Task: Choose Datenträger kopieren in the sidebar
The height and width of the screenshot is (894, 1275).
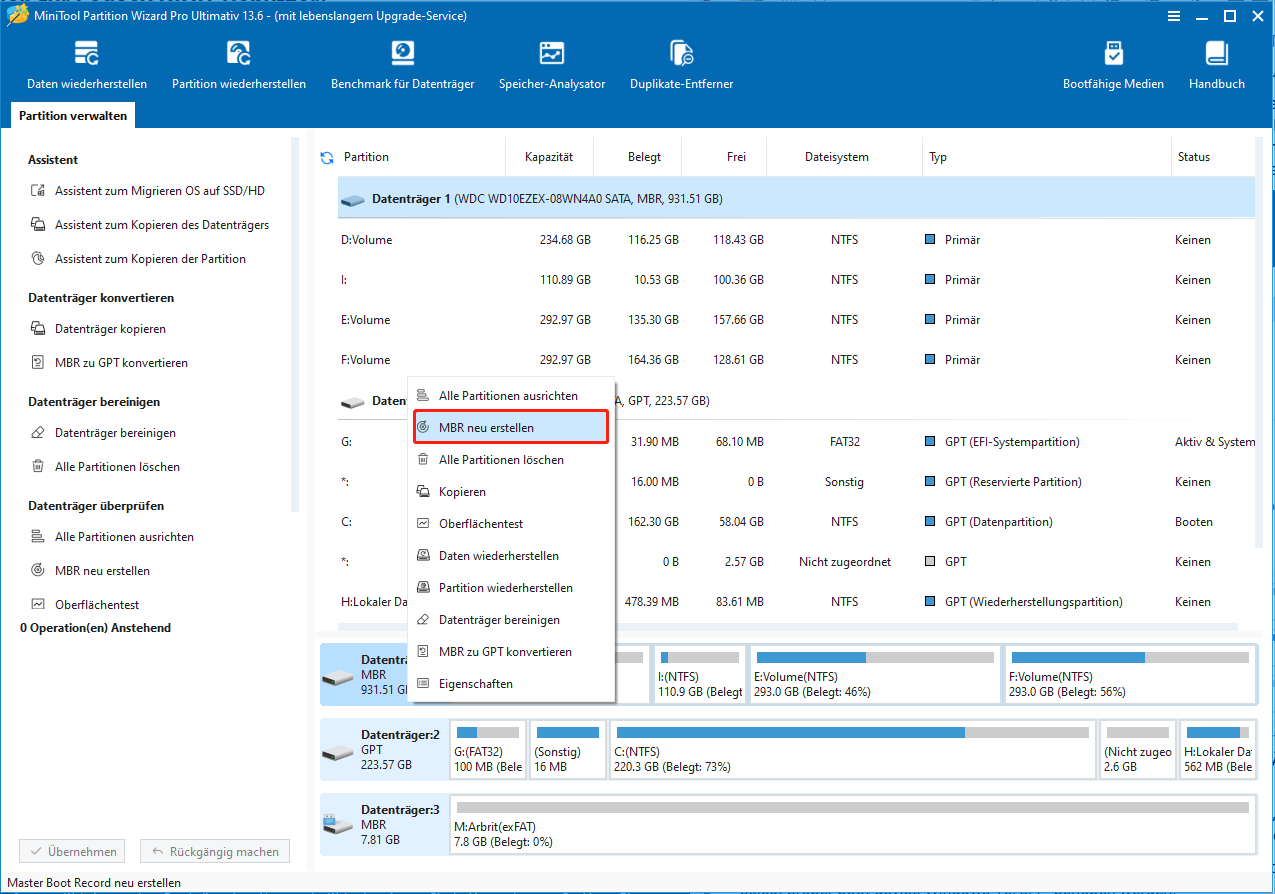Action: click(x=98, y=329)
